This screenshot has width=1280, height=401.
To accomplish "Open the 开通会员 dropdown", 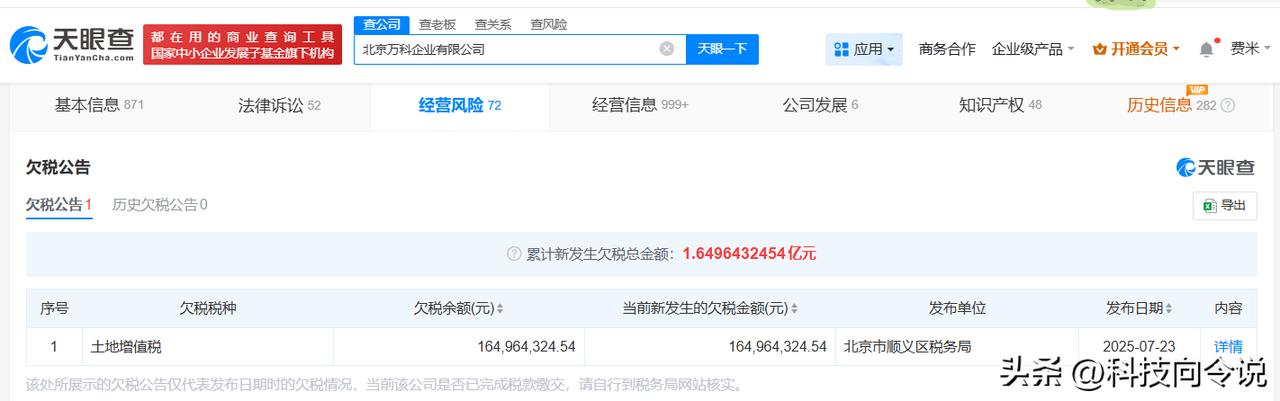I will pyautogui.click(x=1137, y=49).
